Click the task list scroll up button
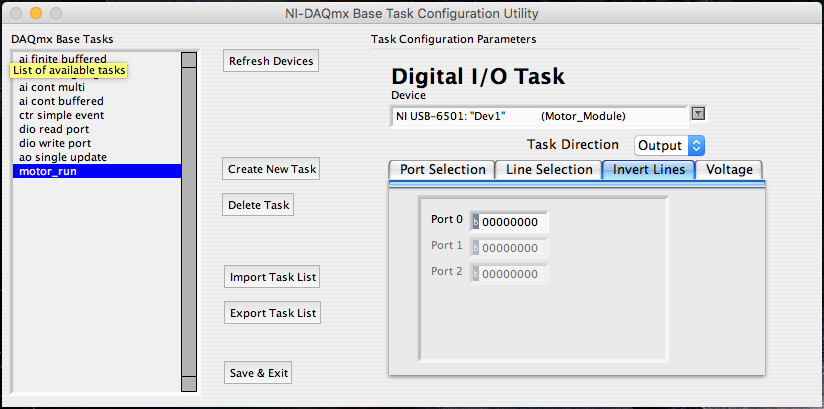 pyautogui.click(x=189, y=59)
